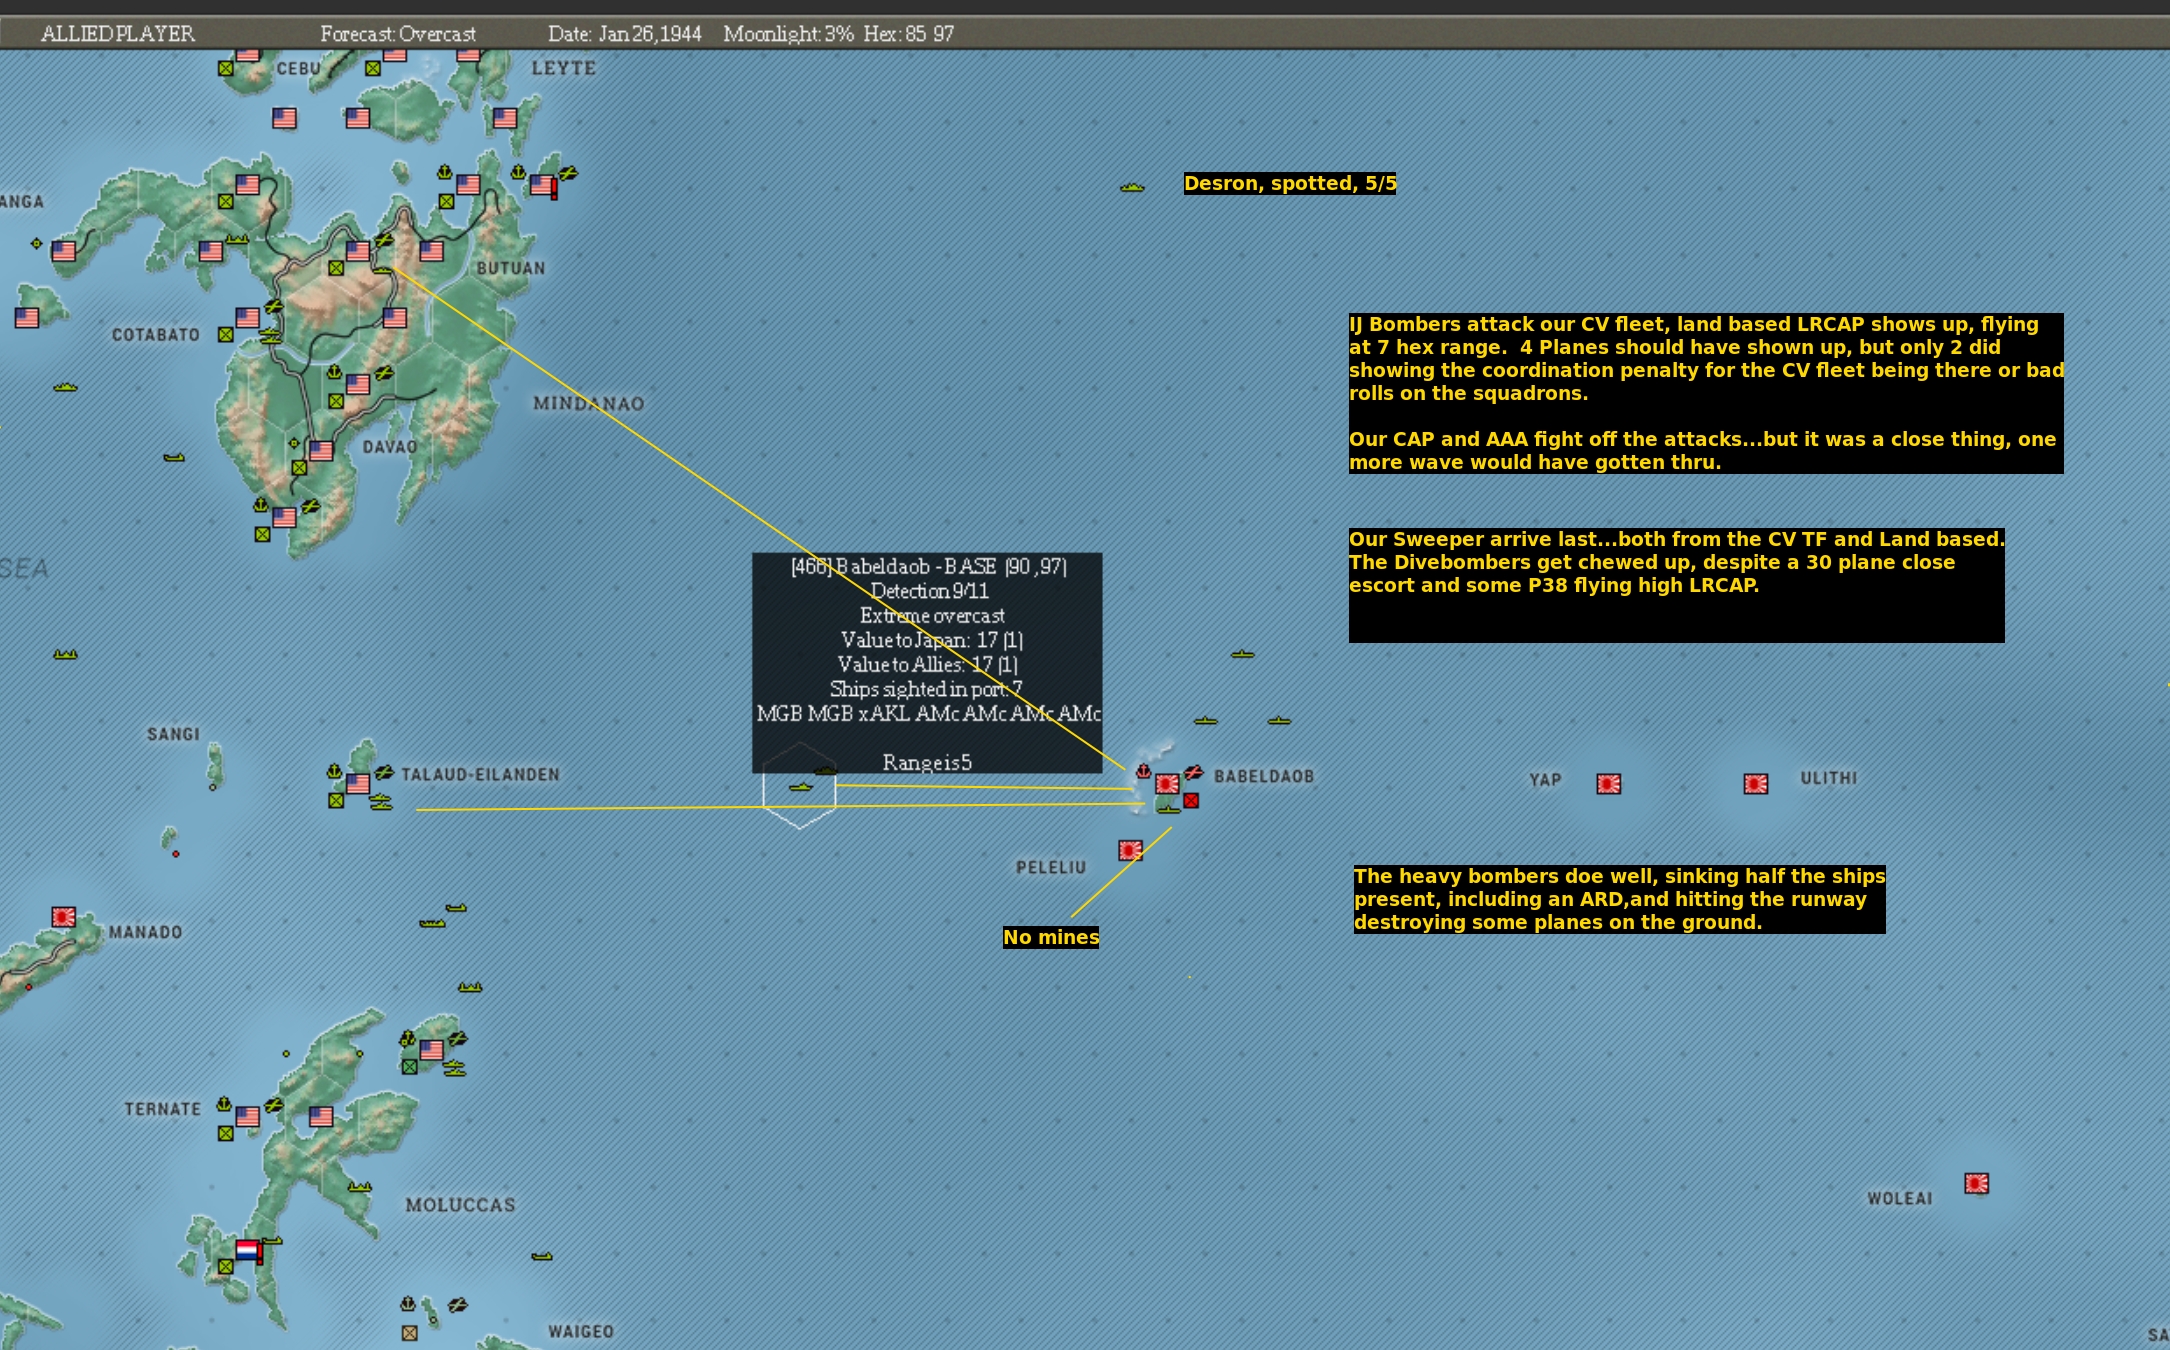Select the Woleai Japanese base flag

pos(1976,1184)
